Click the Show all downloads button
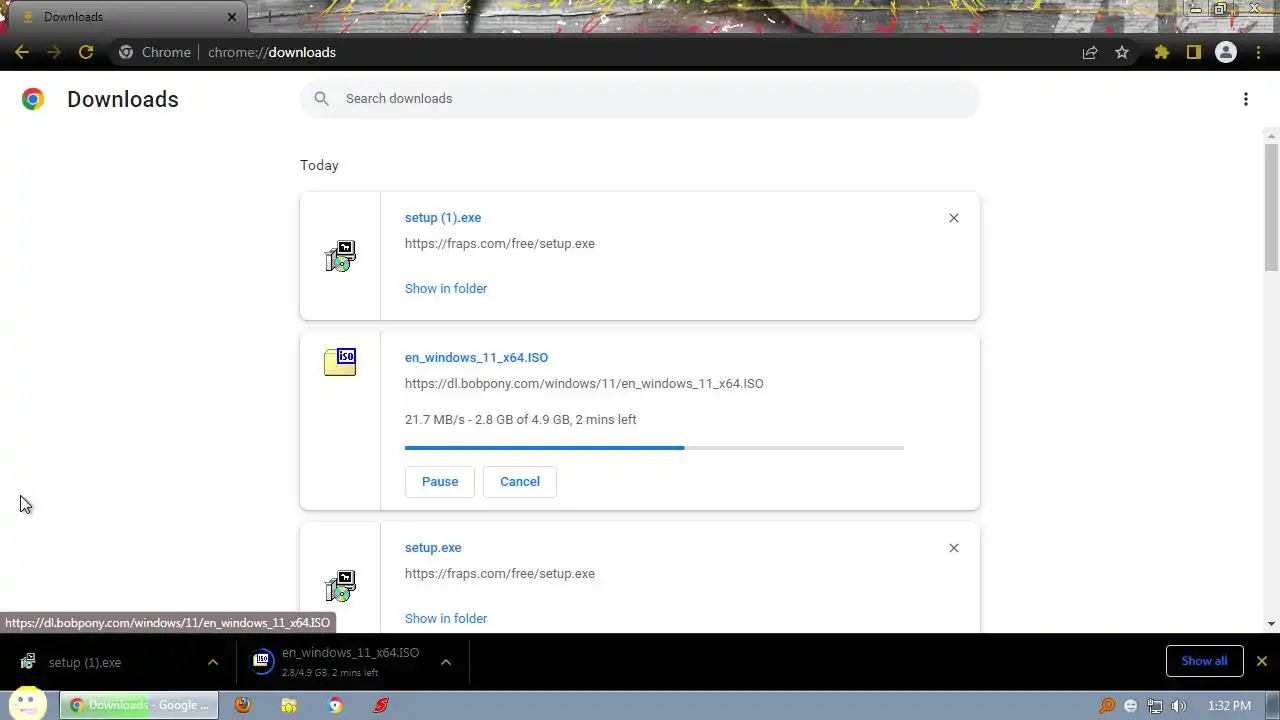This screenshot has width=1280, height=720. point(1204,661)
